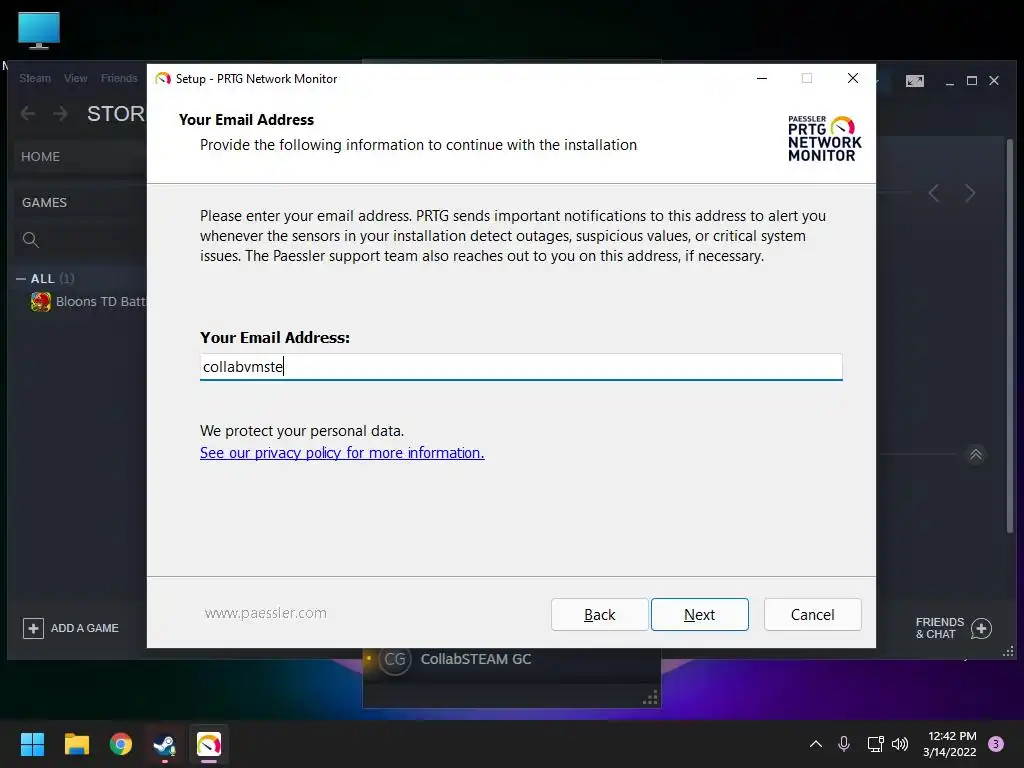Click the PRTG Network Monitor logo
Viewport: 1024px width, 768px height.
point(824,138)
